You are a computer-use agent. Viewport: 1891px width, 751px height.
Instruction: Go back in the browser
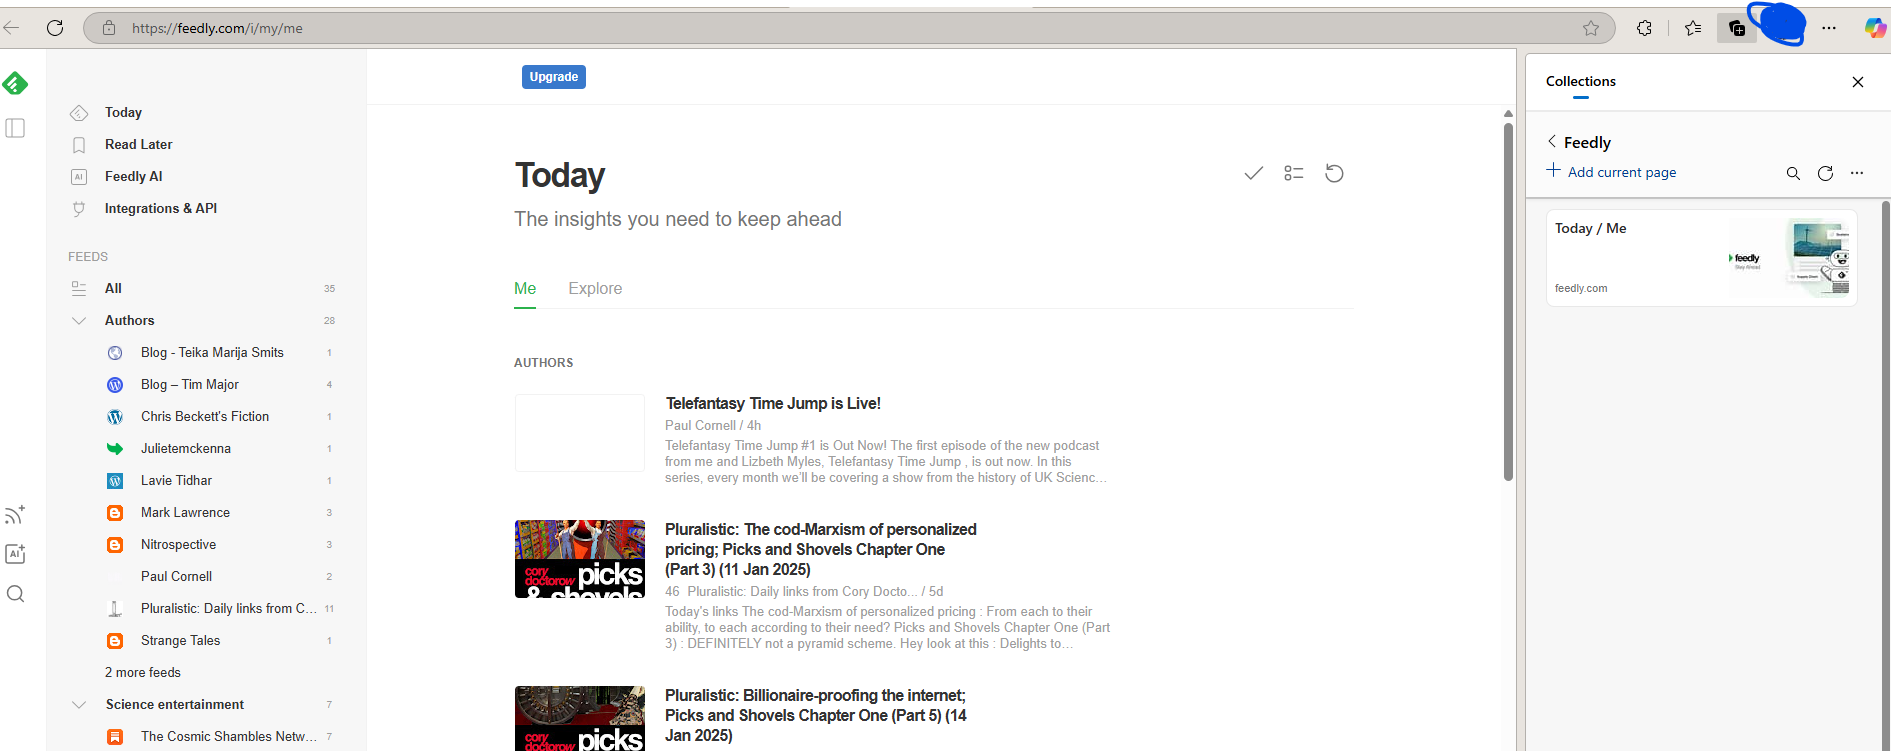pyautogui.click(x=11, y=28)
